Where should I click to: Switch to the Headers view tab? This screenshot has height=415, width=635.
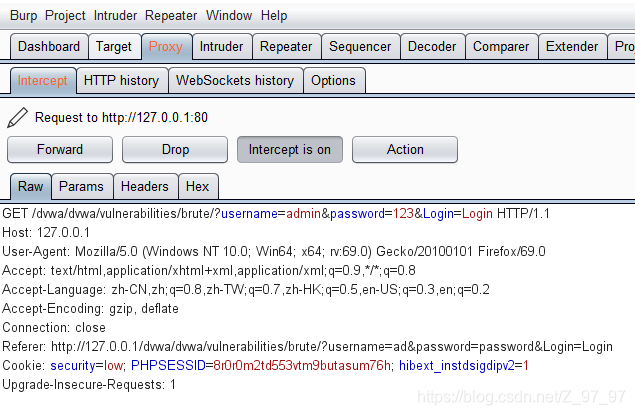click(145, 187)
